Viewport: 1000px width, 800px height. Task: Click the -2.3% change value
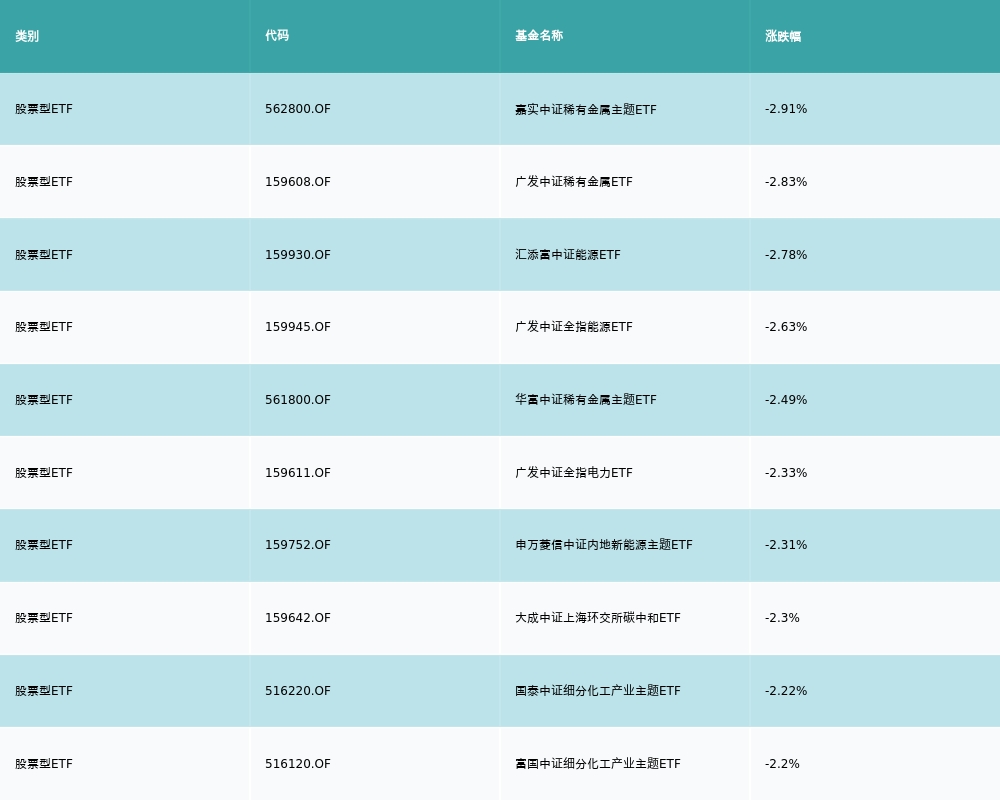(x=782, y=618)
